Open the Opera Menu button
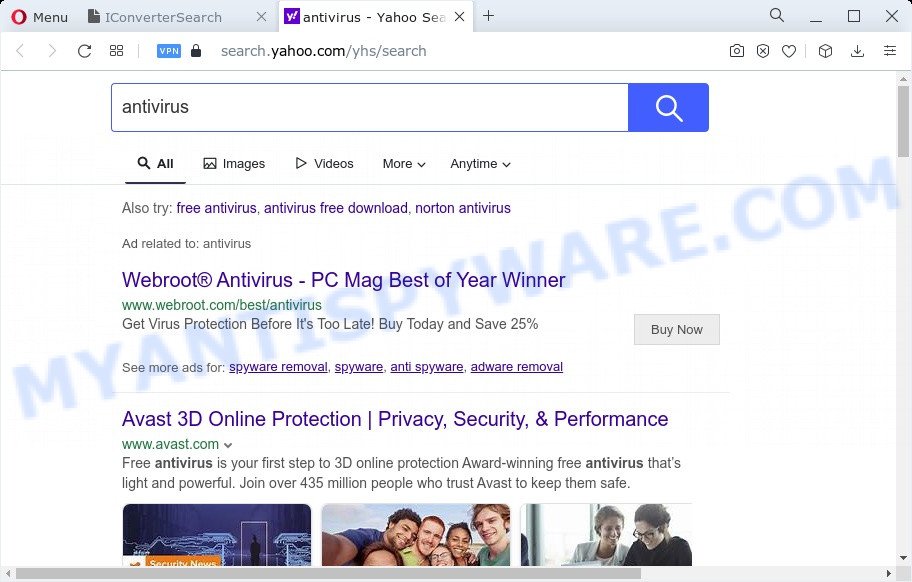This screenshot has height=582, width=912. pyautogui.click(x=40, y=17)
